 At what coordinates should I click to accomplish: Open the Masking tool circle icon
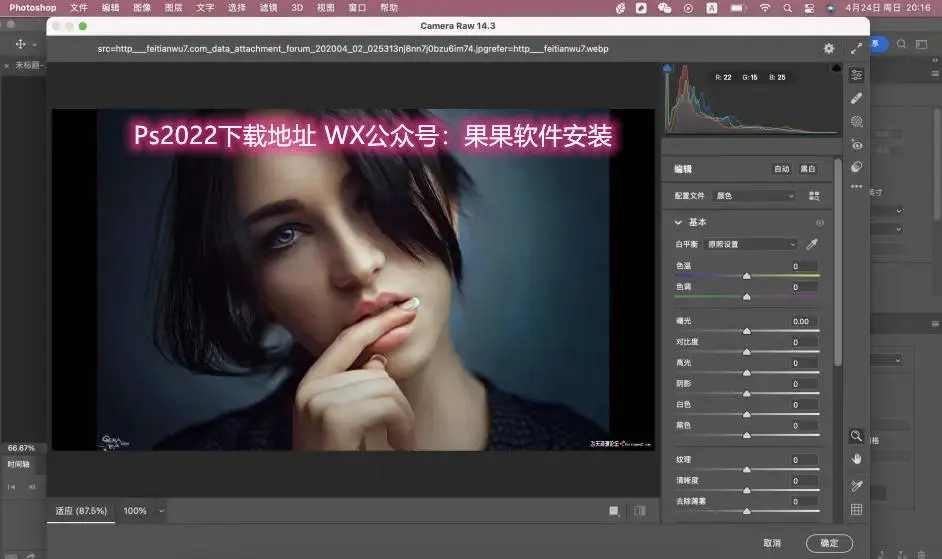coord(857,121)
